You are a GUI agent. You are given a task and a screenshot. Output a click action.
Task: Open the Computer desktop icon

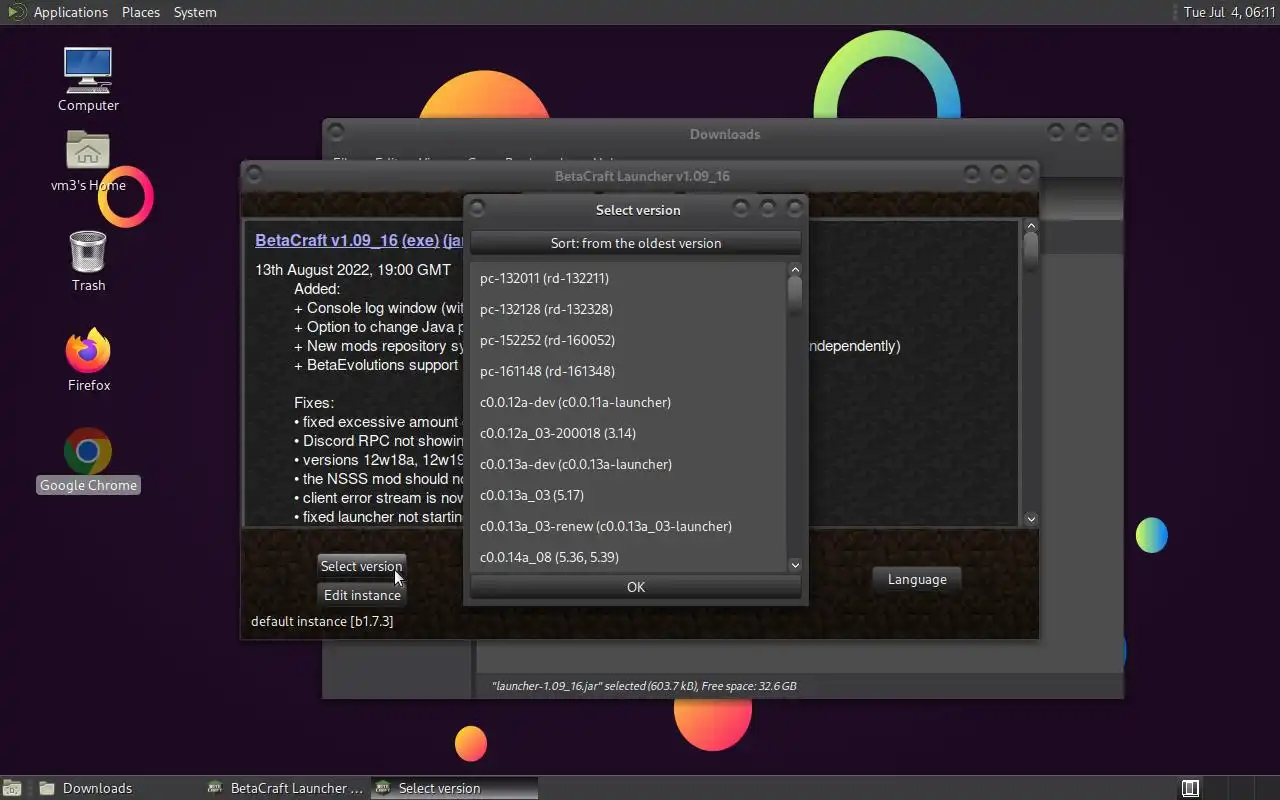88,78
